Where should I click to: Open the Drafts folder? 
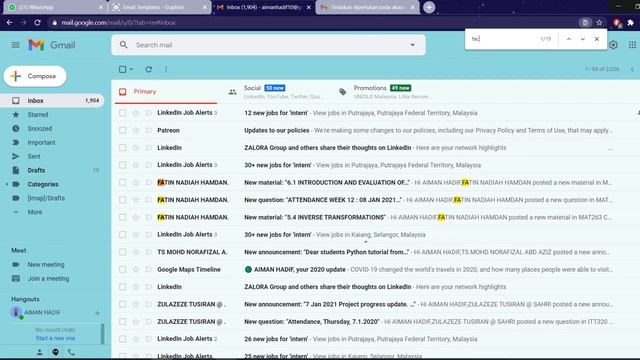click(52, 170)
